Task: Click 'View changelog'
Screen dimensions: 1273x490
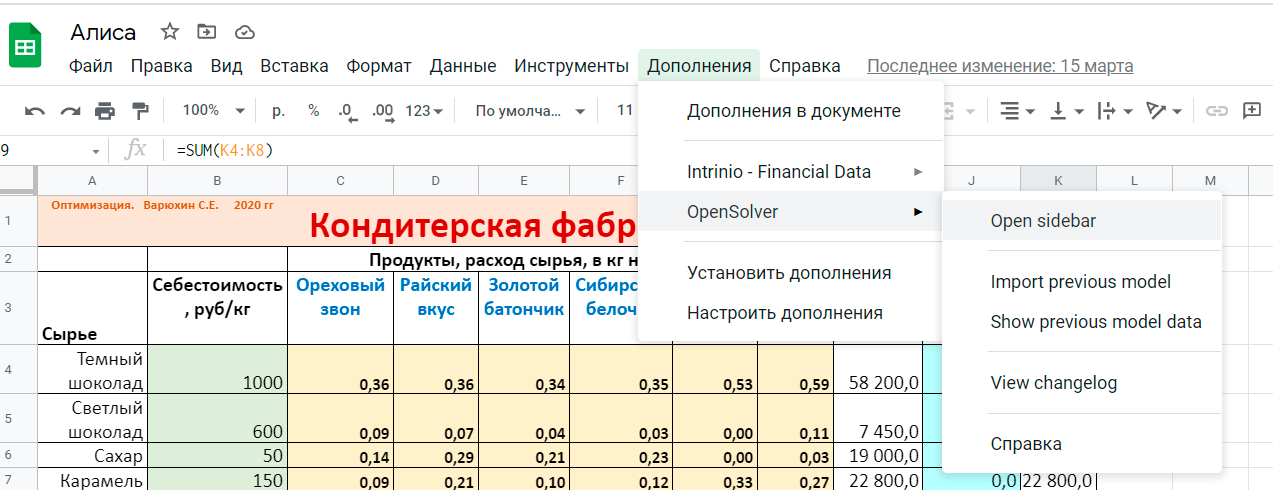Action: pos(1082,383)
